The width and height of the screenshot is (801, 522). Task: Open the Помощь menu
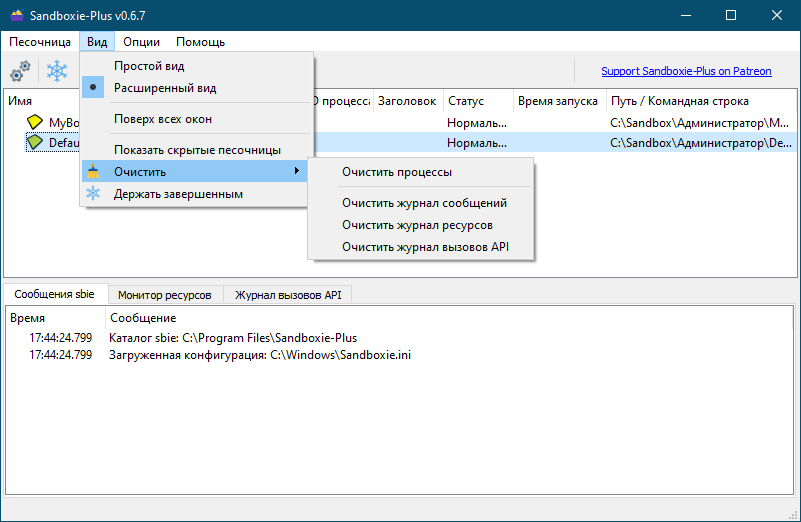(200, 42)
